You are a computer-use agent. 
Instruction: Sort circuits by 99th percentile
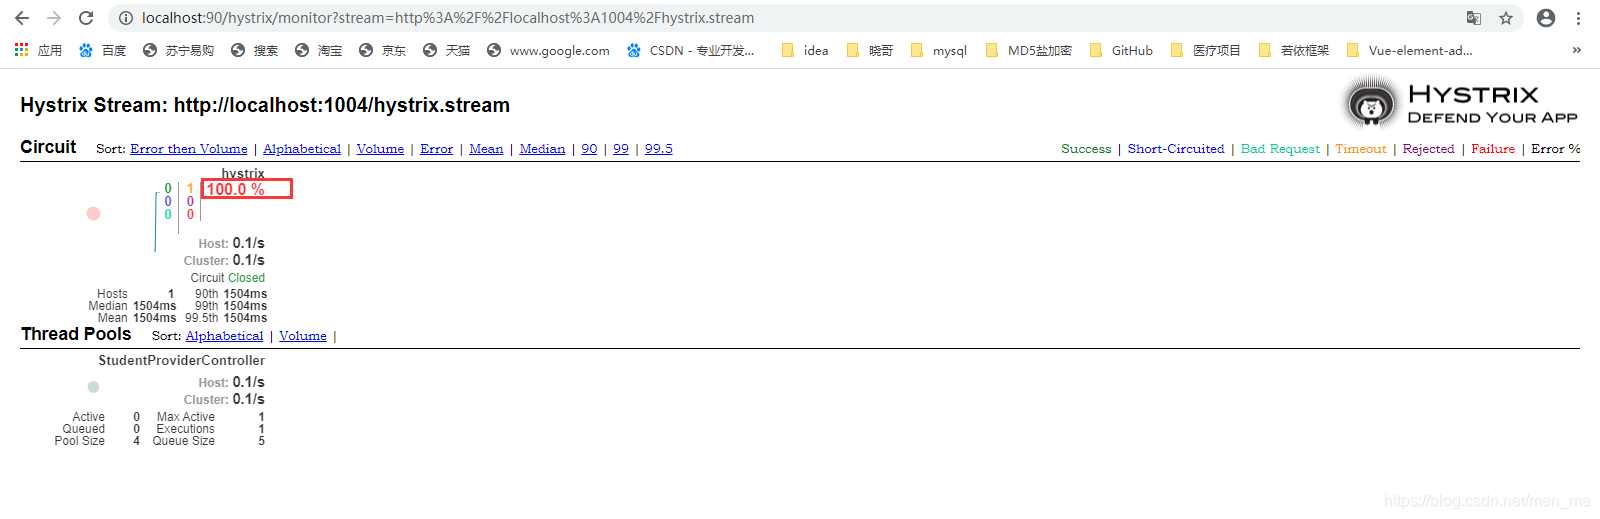[x=621, y=149]
